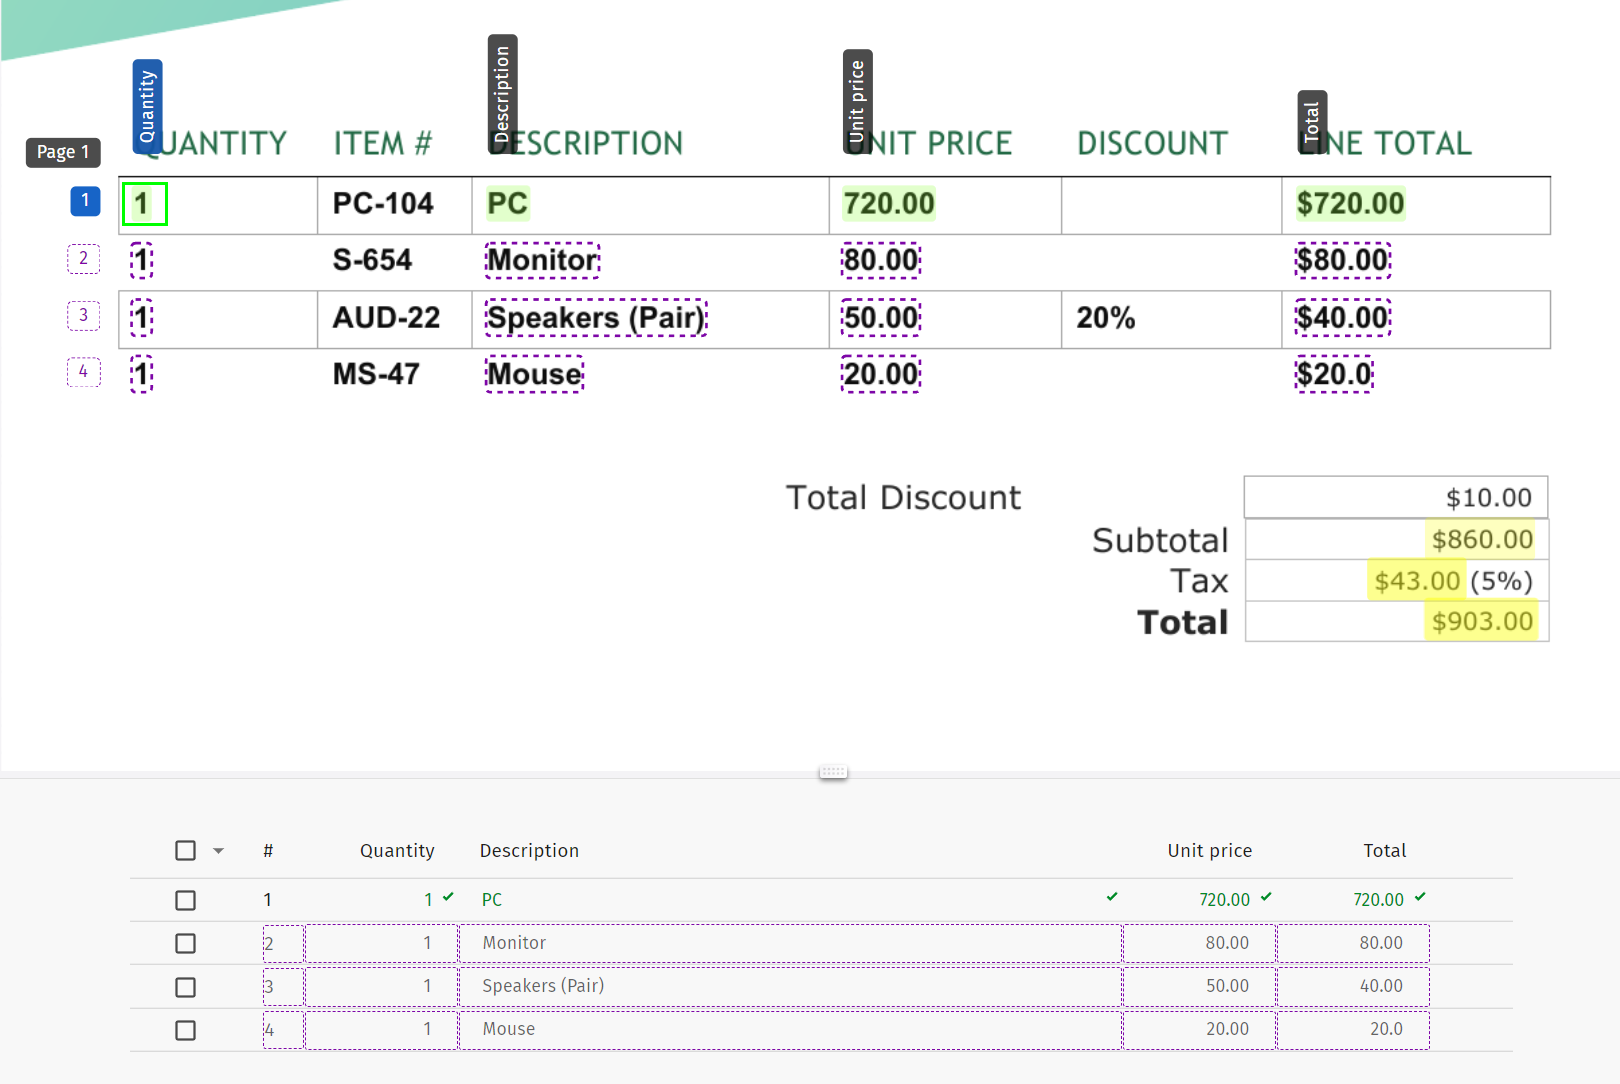Screen dimensions: 1620x1084
Task: Select the vertical Total column tag
Action: [x=1311, y=122]
